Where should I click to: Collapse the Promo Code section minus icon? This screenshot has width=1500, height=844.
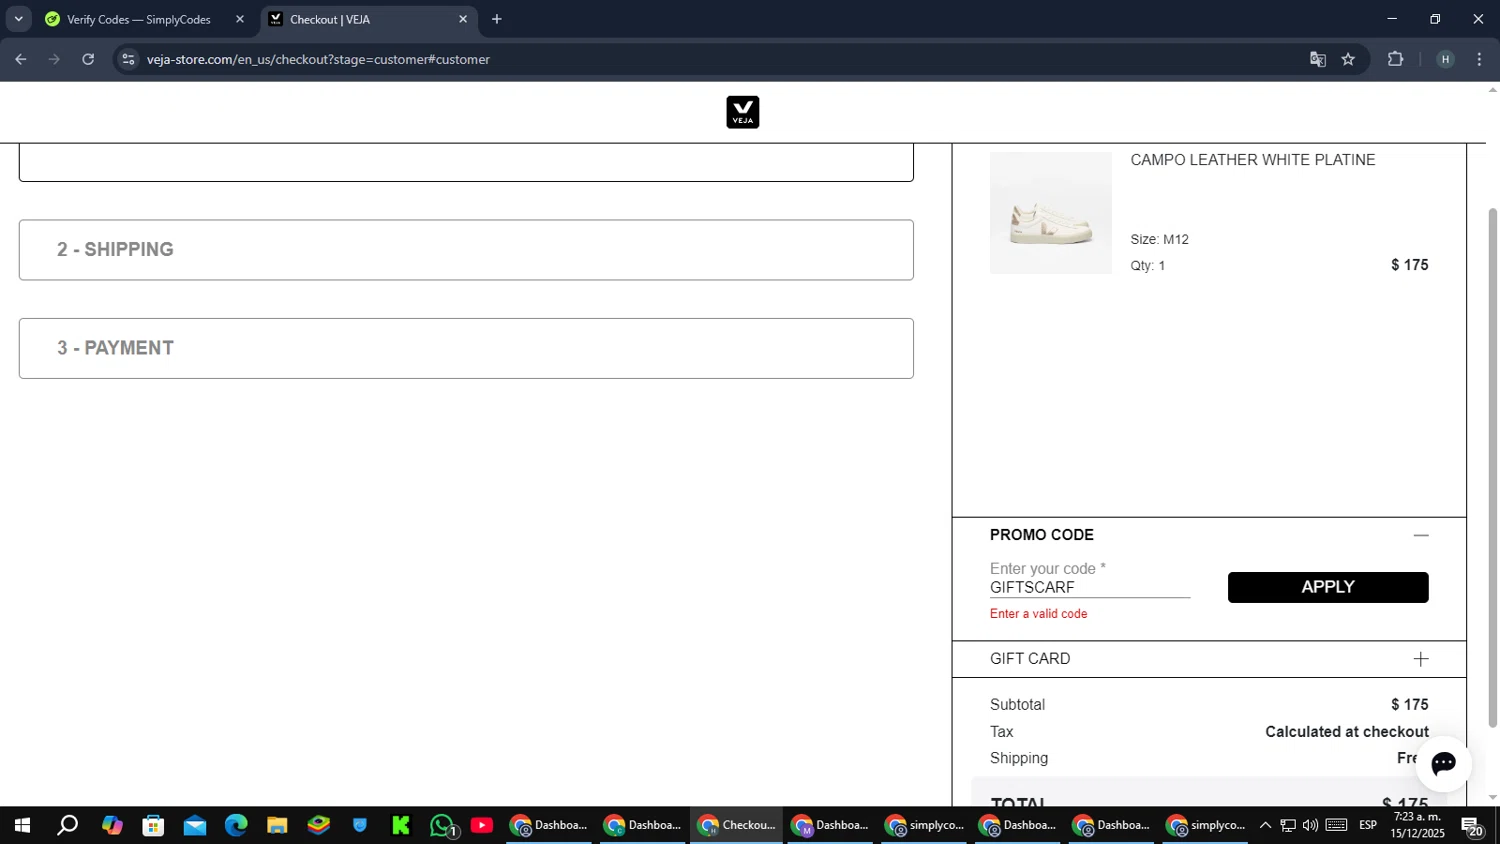[1421, 535]
